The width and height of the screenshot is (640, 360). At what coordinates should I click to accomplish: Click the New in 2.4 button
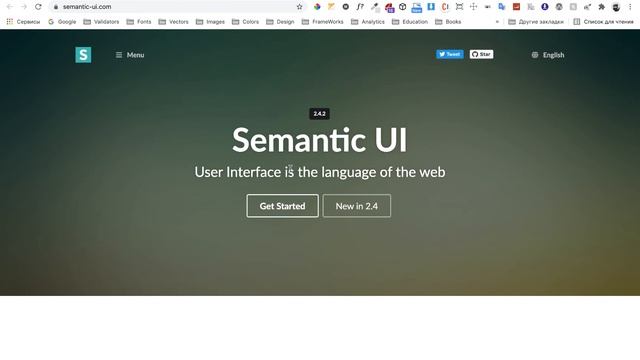(357, 206)
